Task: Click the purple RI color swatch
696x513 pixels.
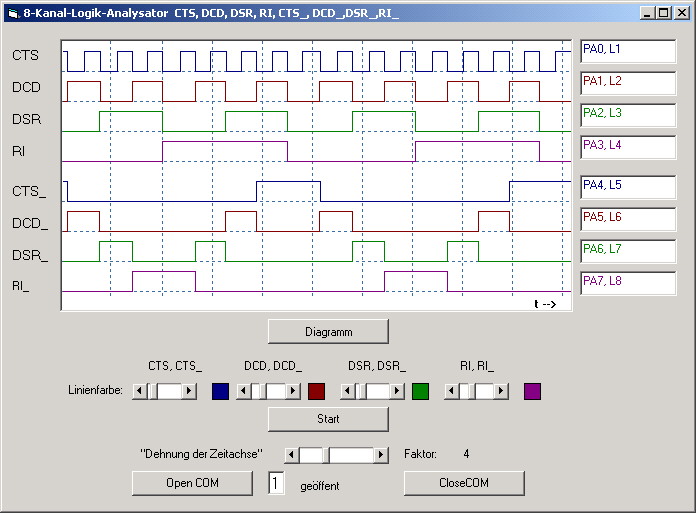Action: (532, 391)
